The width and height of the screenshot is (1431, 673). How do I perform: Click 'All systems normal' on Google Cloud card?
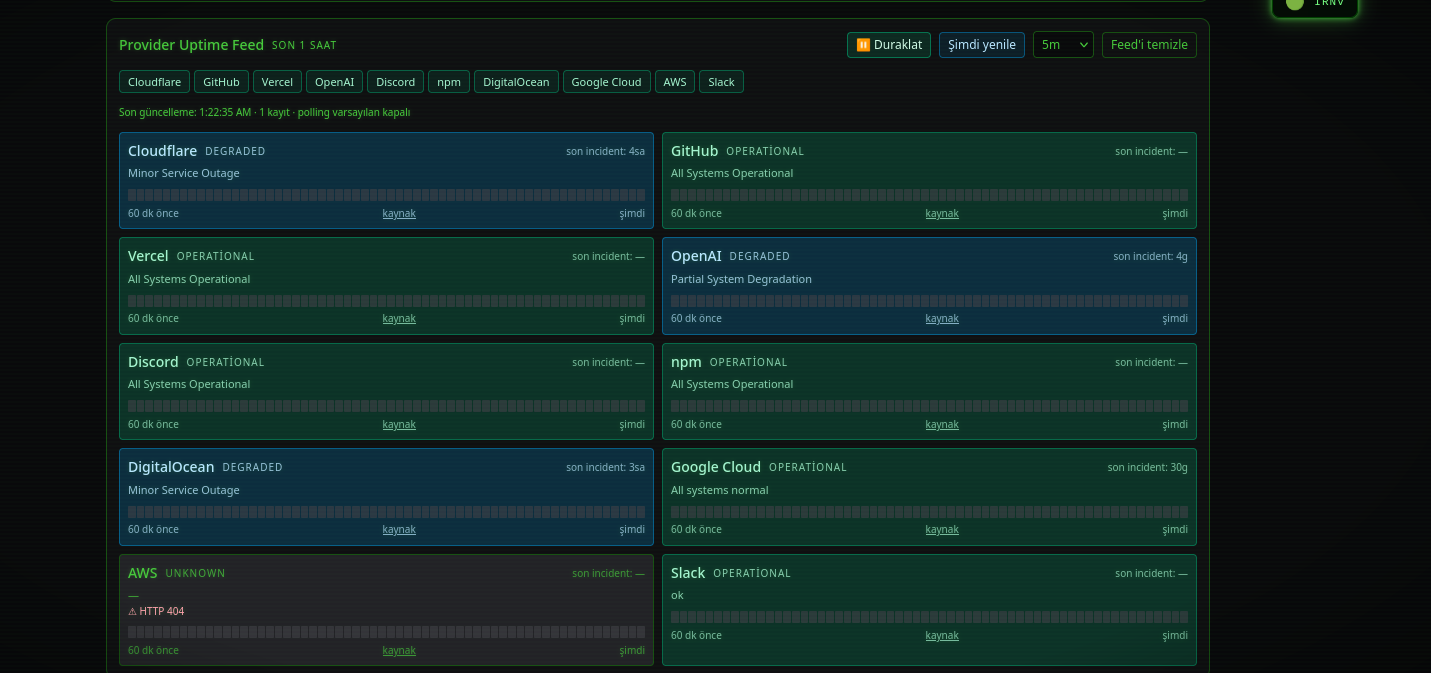pos(719,490)
